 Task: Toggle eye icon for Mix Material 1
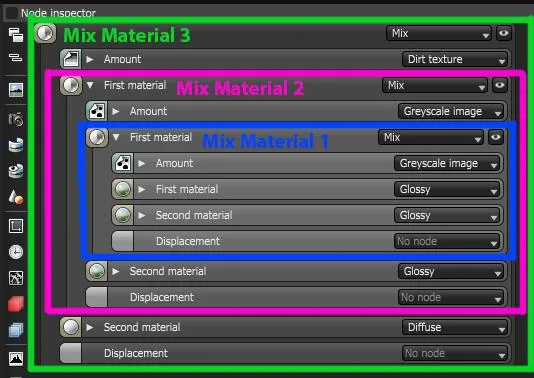(x=496, y=137)
